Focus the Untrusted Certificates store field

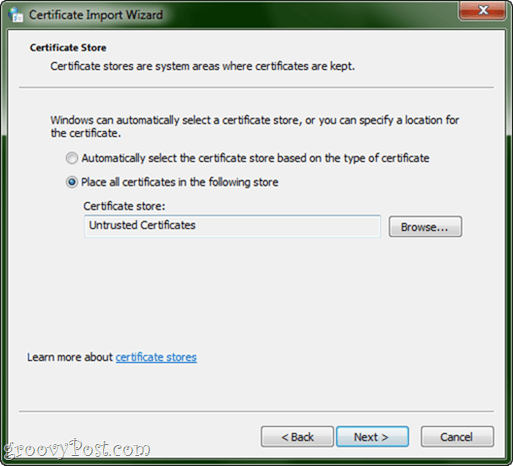232,226
